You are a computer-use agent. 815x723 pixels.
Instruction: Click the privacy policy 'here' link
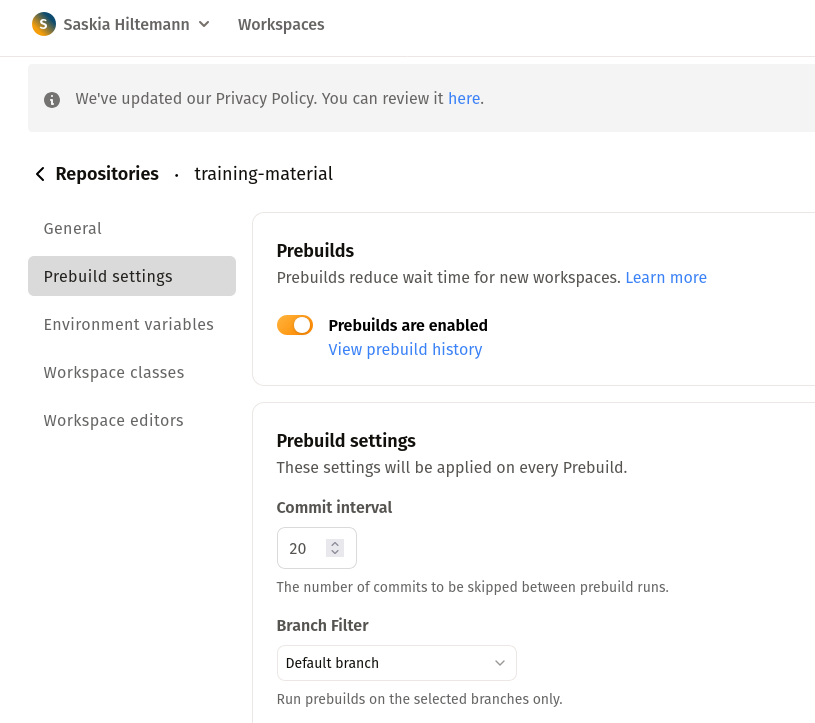click(464, 98)
